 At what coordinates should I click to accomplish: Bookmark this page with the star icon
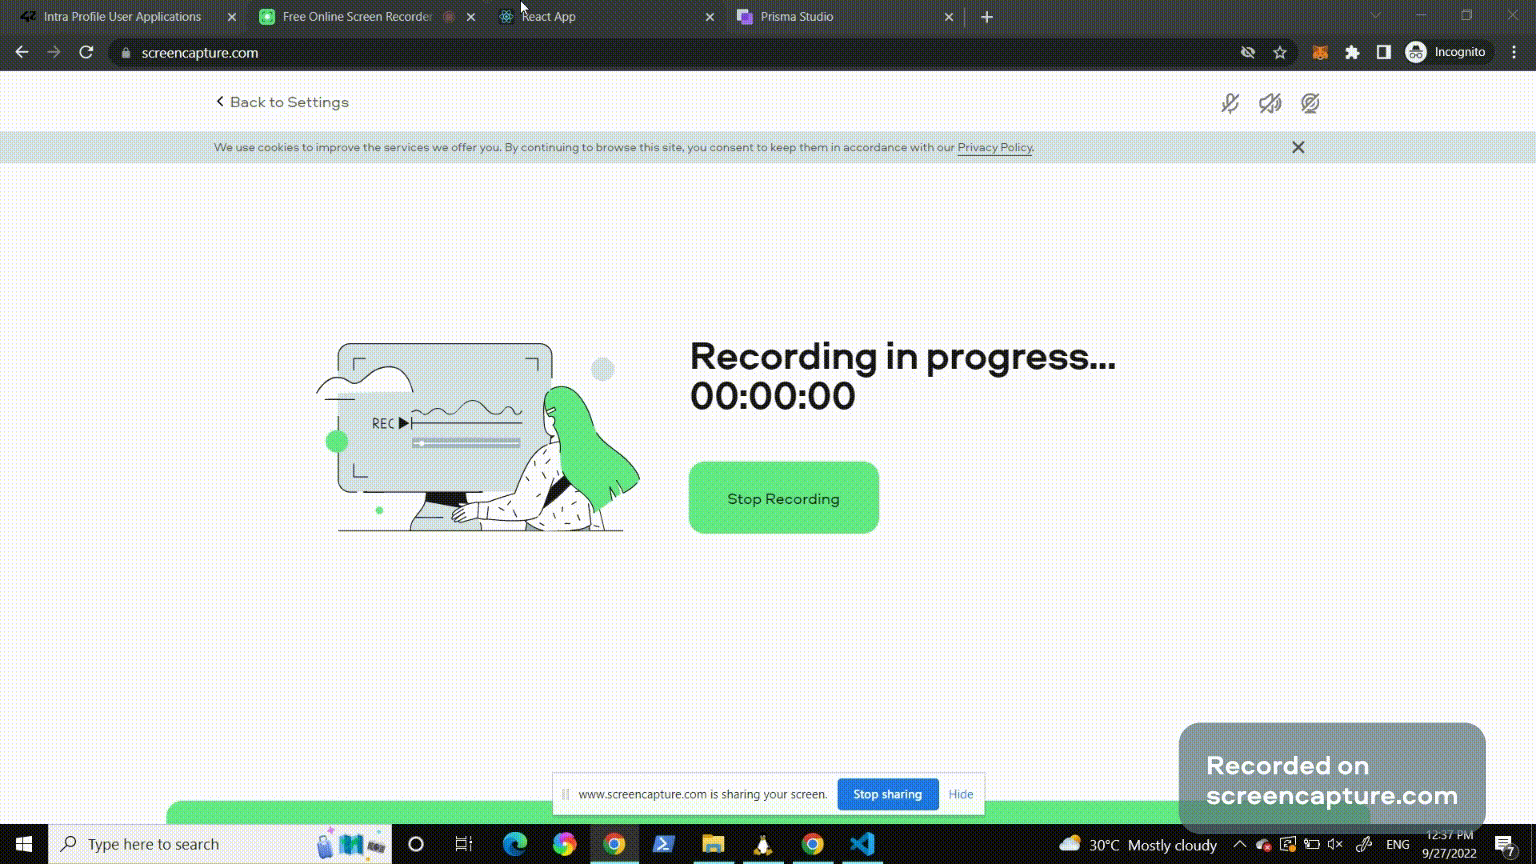[1280, 52]
